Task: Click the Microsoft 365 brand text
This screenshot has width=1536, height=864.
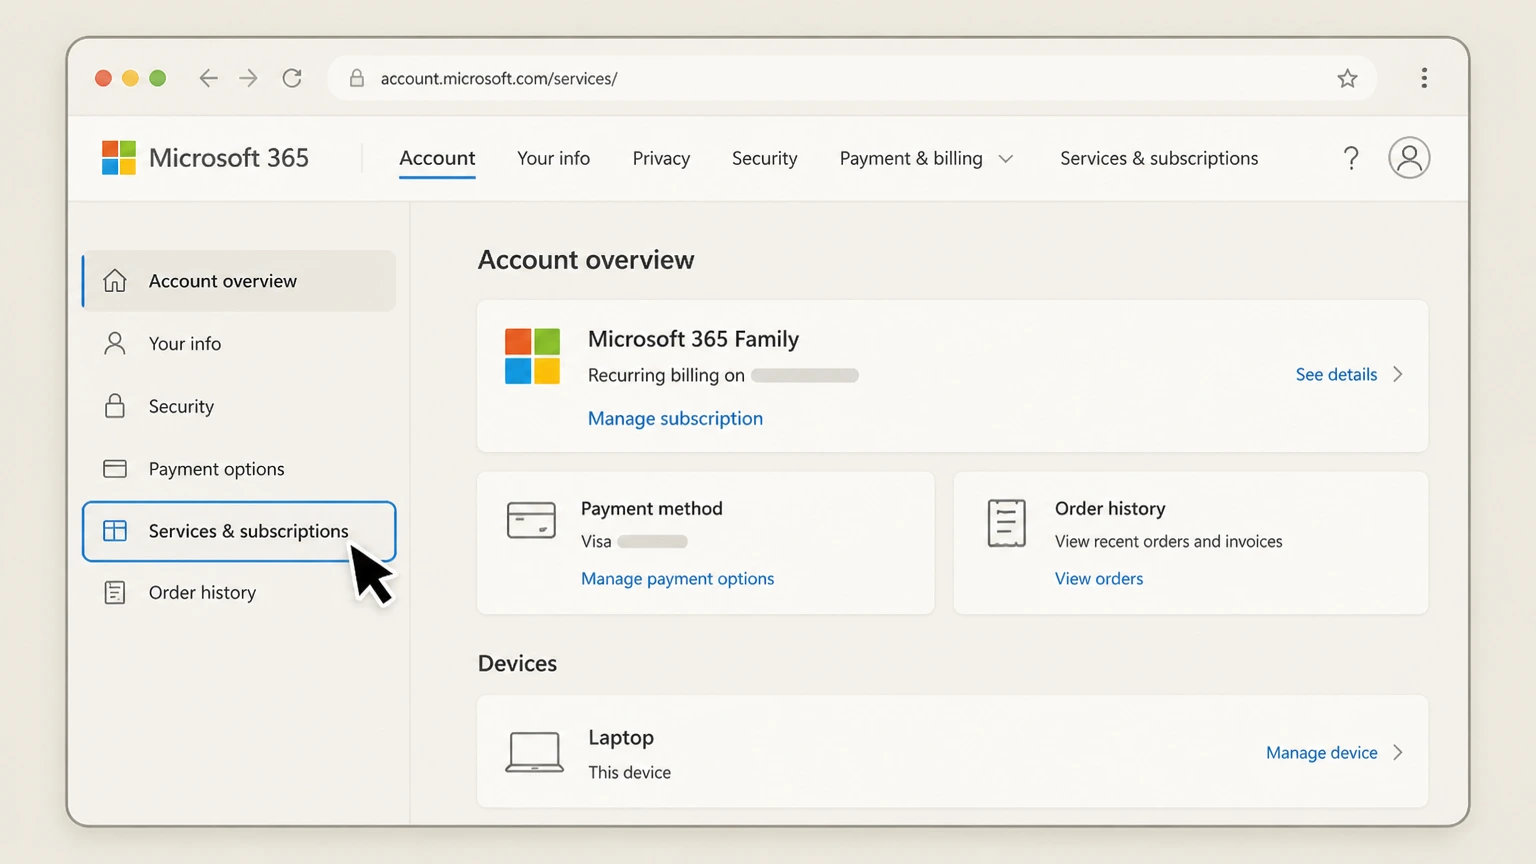Action: pos(228,158)
